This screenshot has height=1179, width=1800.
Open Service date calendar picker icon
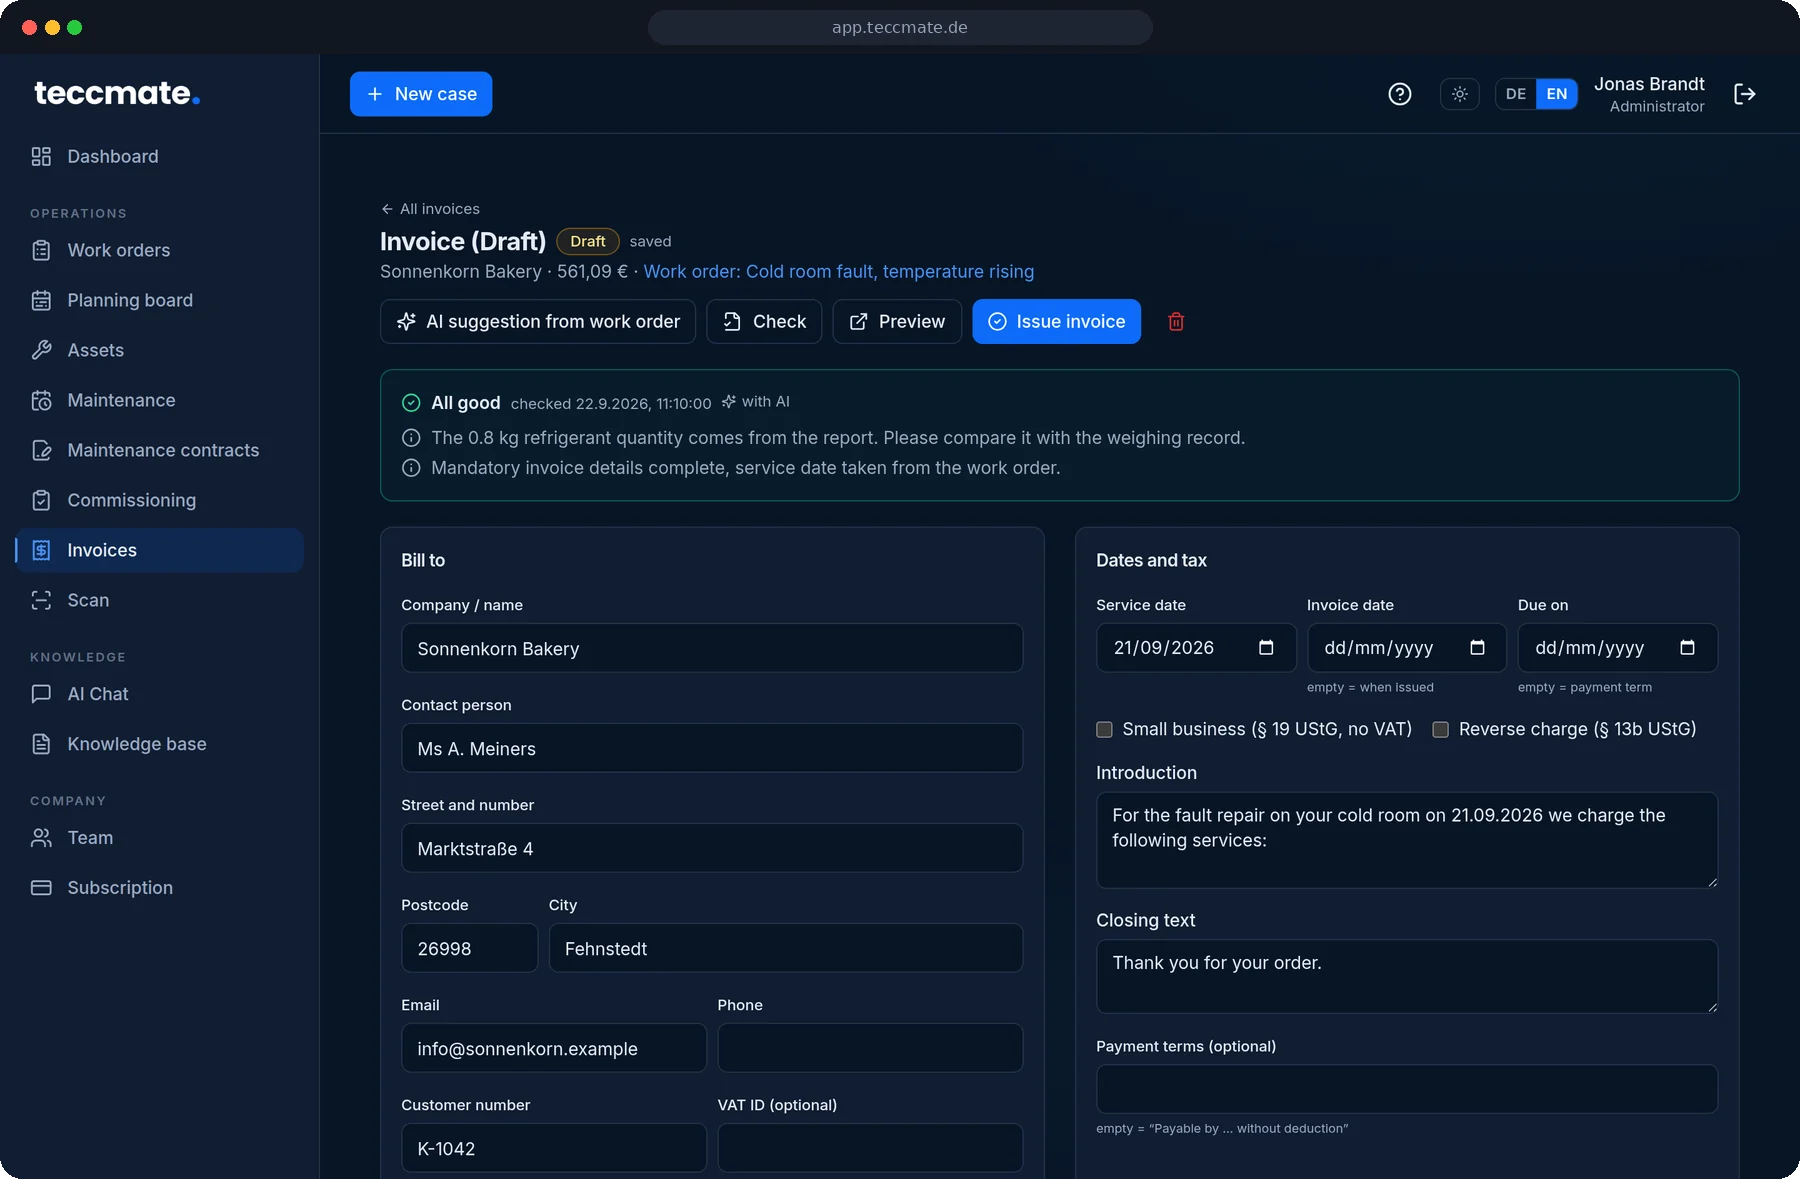(x=1266, y=648)
